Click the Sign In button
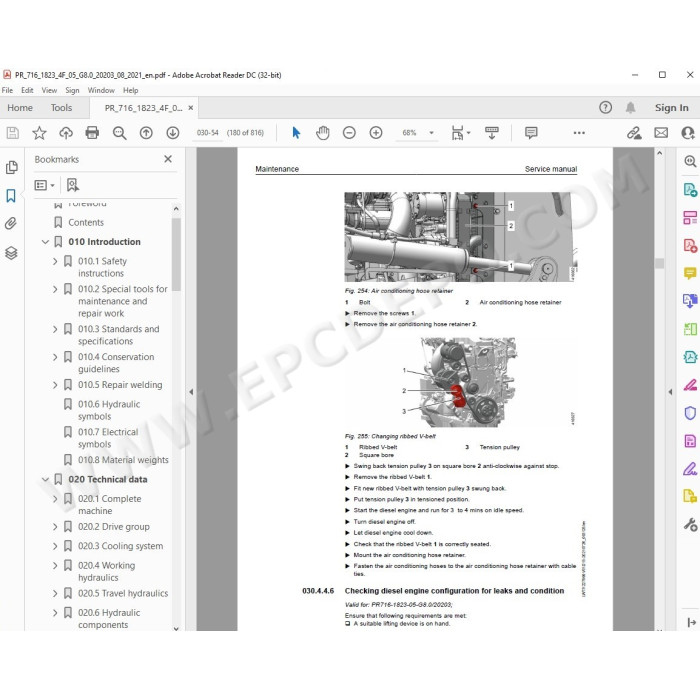 671,108
